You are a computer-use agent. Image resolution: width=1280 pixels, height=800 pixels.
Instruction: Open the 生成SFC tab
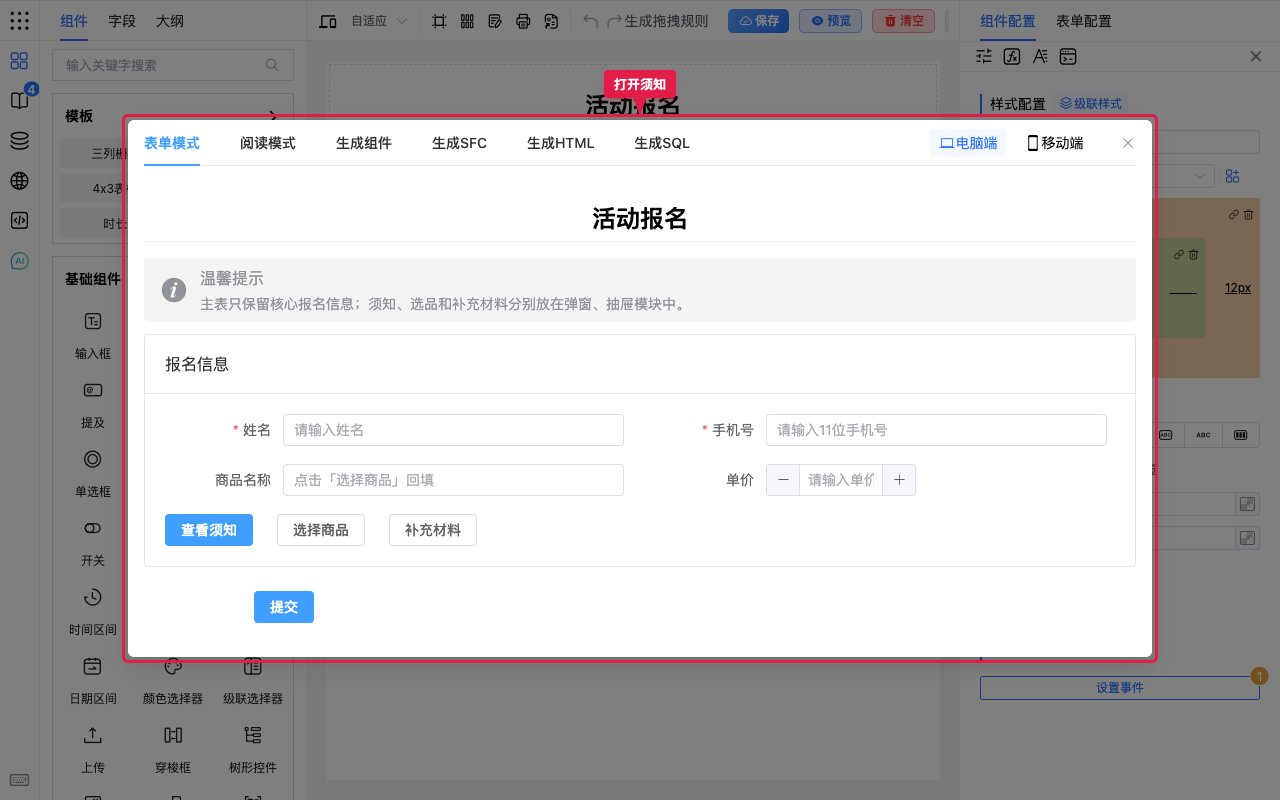coord(459,143)
